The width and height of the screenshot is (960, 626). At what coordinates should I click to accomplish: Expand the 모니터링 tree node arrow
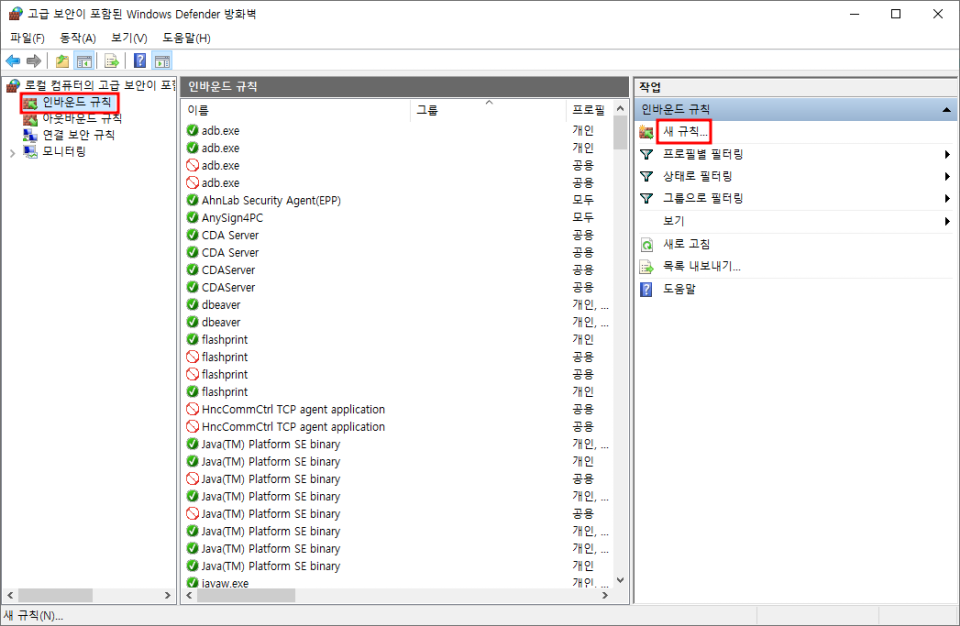click(12, 153)
